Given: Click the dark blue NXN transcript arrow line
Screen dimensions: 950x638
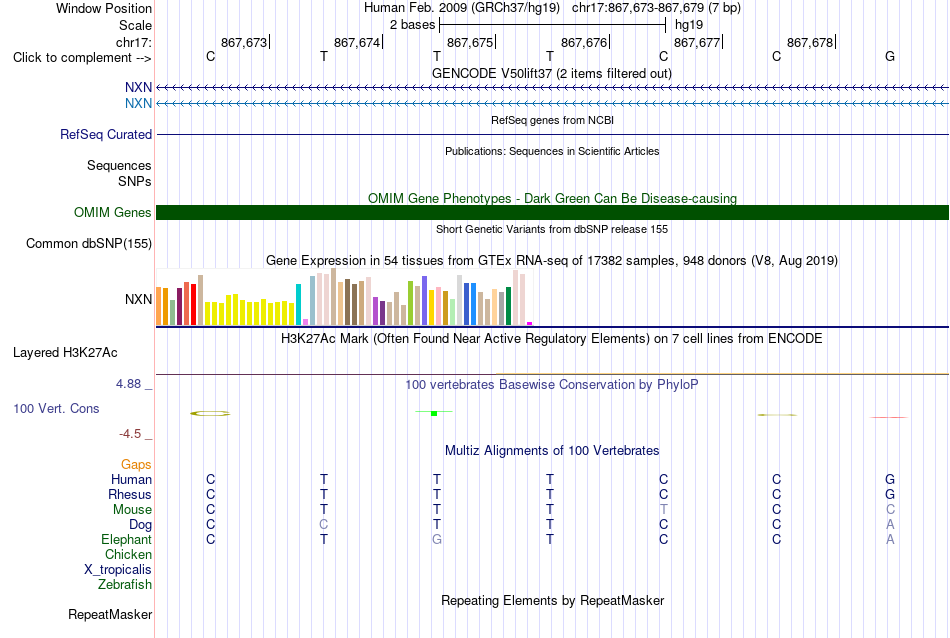Looking at the screenshot, I should tap(552, 88).
